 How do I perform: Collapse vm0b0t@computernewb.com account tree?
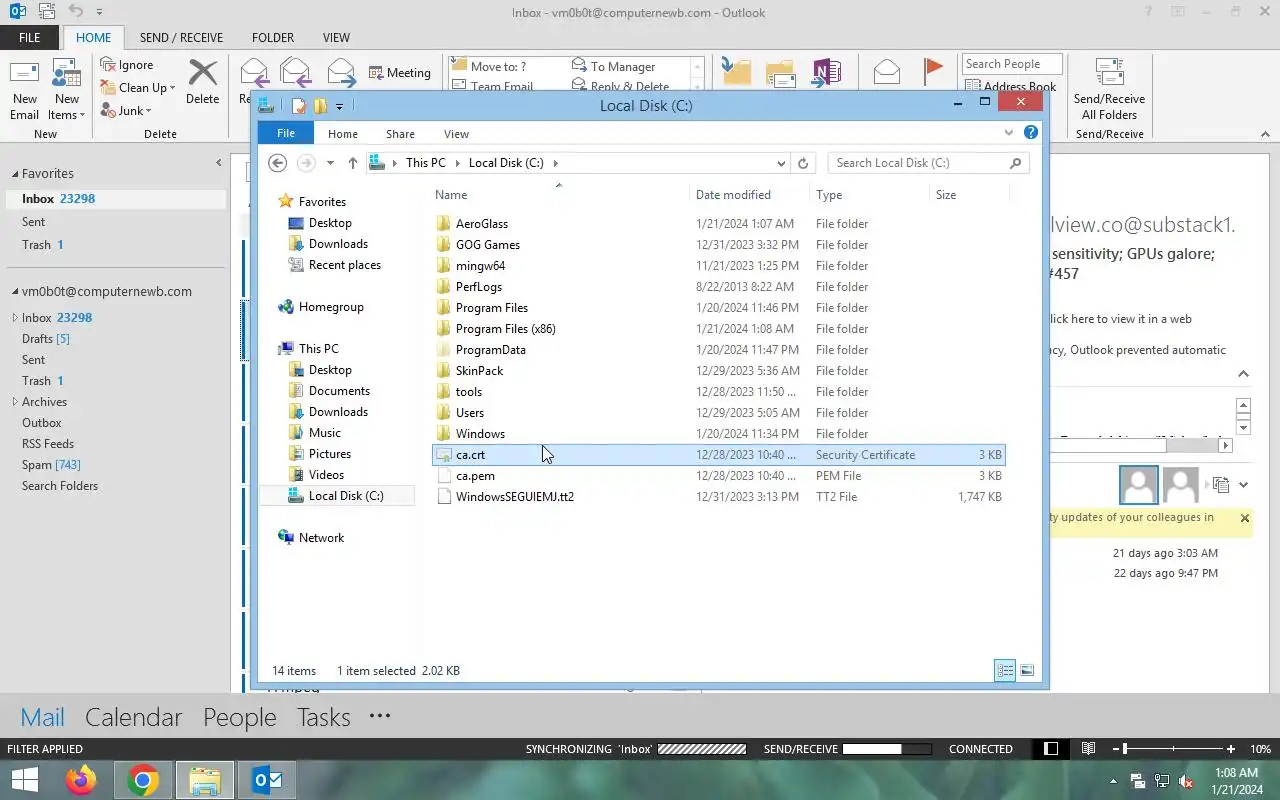(x=15, y=292)
